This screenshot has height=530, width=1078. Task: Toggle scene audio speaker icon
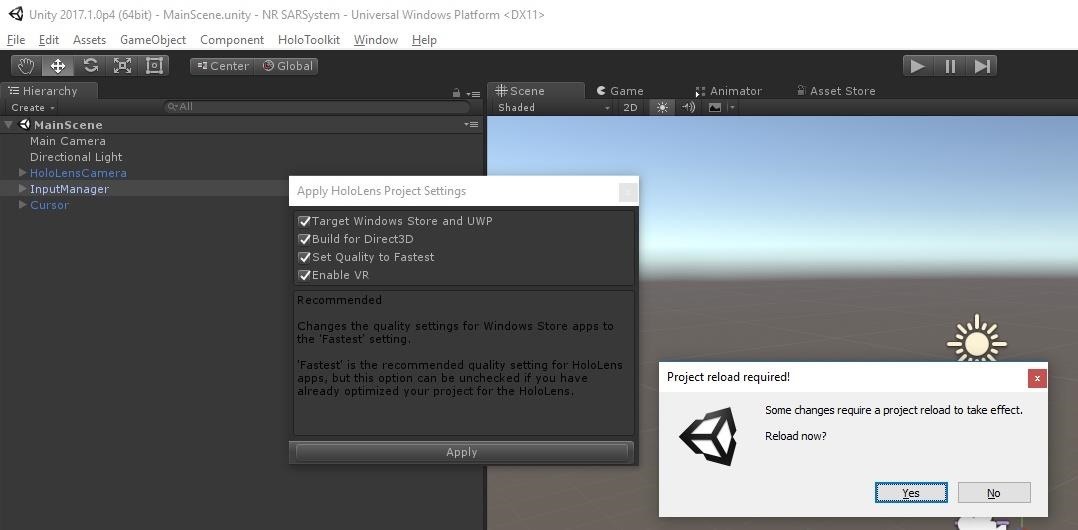688,107
